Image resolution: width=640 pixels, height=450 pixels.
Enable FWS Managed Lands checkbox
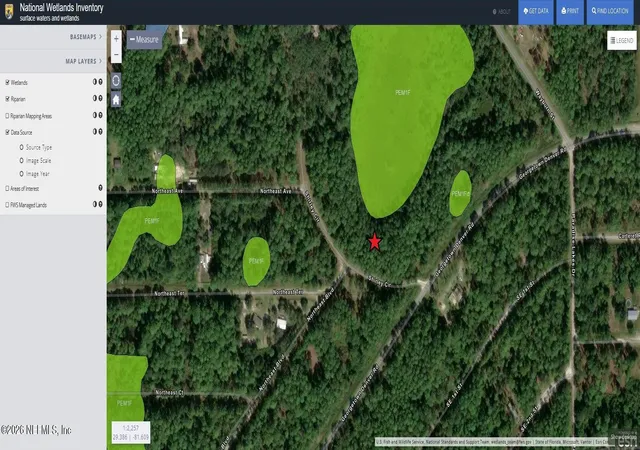[7, 205]
